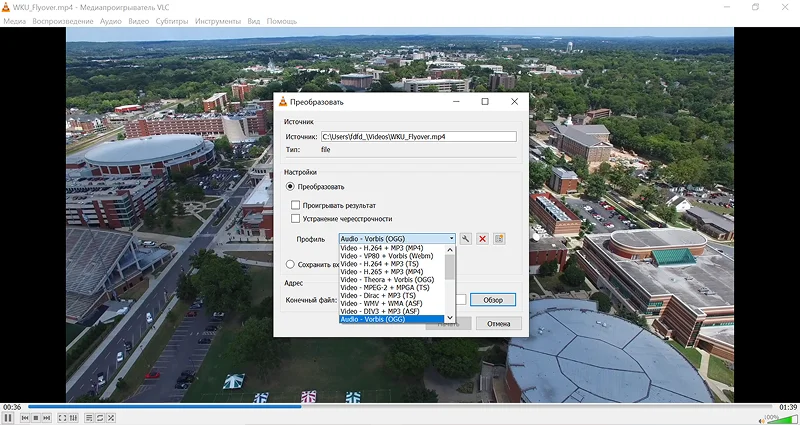Maximize the Преобразовать dialog
800x425 pixels.
tap(485, 102)
